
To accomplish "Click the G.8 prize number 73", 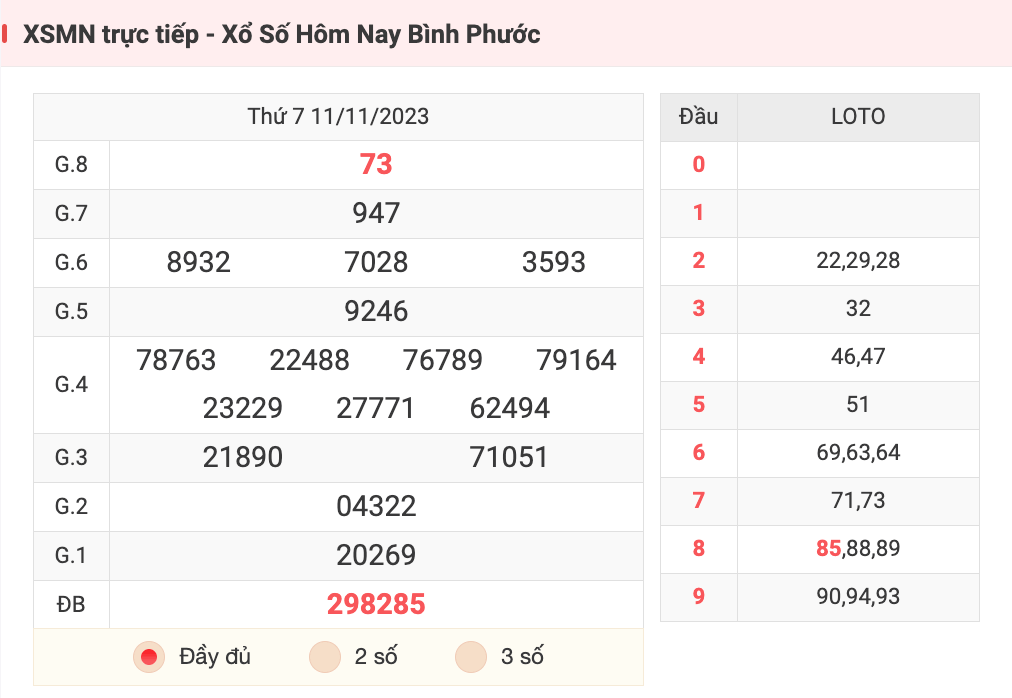I will point(376,164).
